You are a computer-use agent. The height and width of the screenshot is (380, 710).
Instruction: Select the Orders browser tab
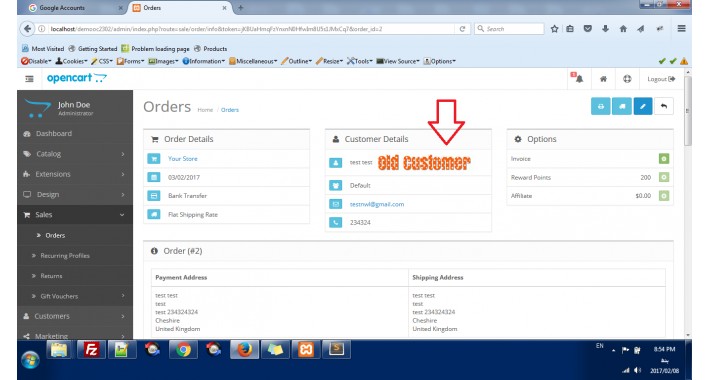[180, 8]
